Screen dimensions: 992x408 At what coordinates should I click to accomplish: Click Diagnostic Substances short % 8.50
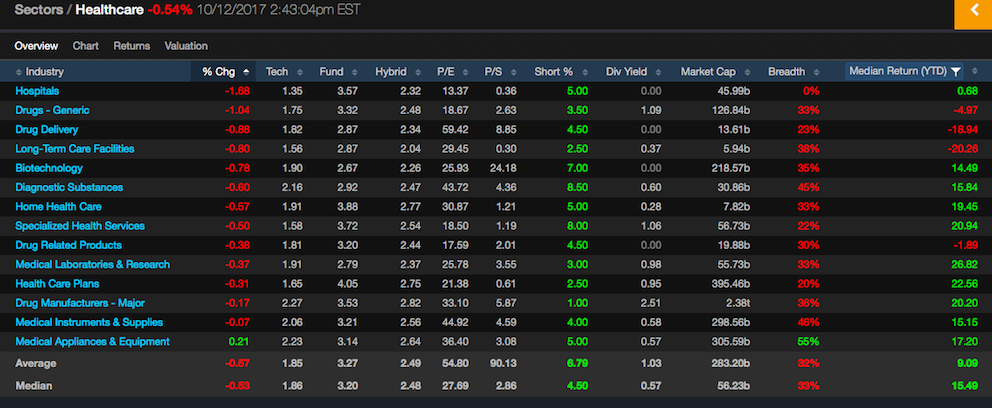[x=578, y=187]
